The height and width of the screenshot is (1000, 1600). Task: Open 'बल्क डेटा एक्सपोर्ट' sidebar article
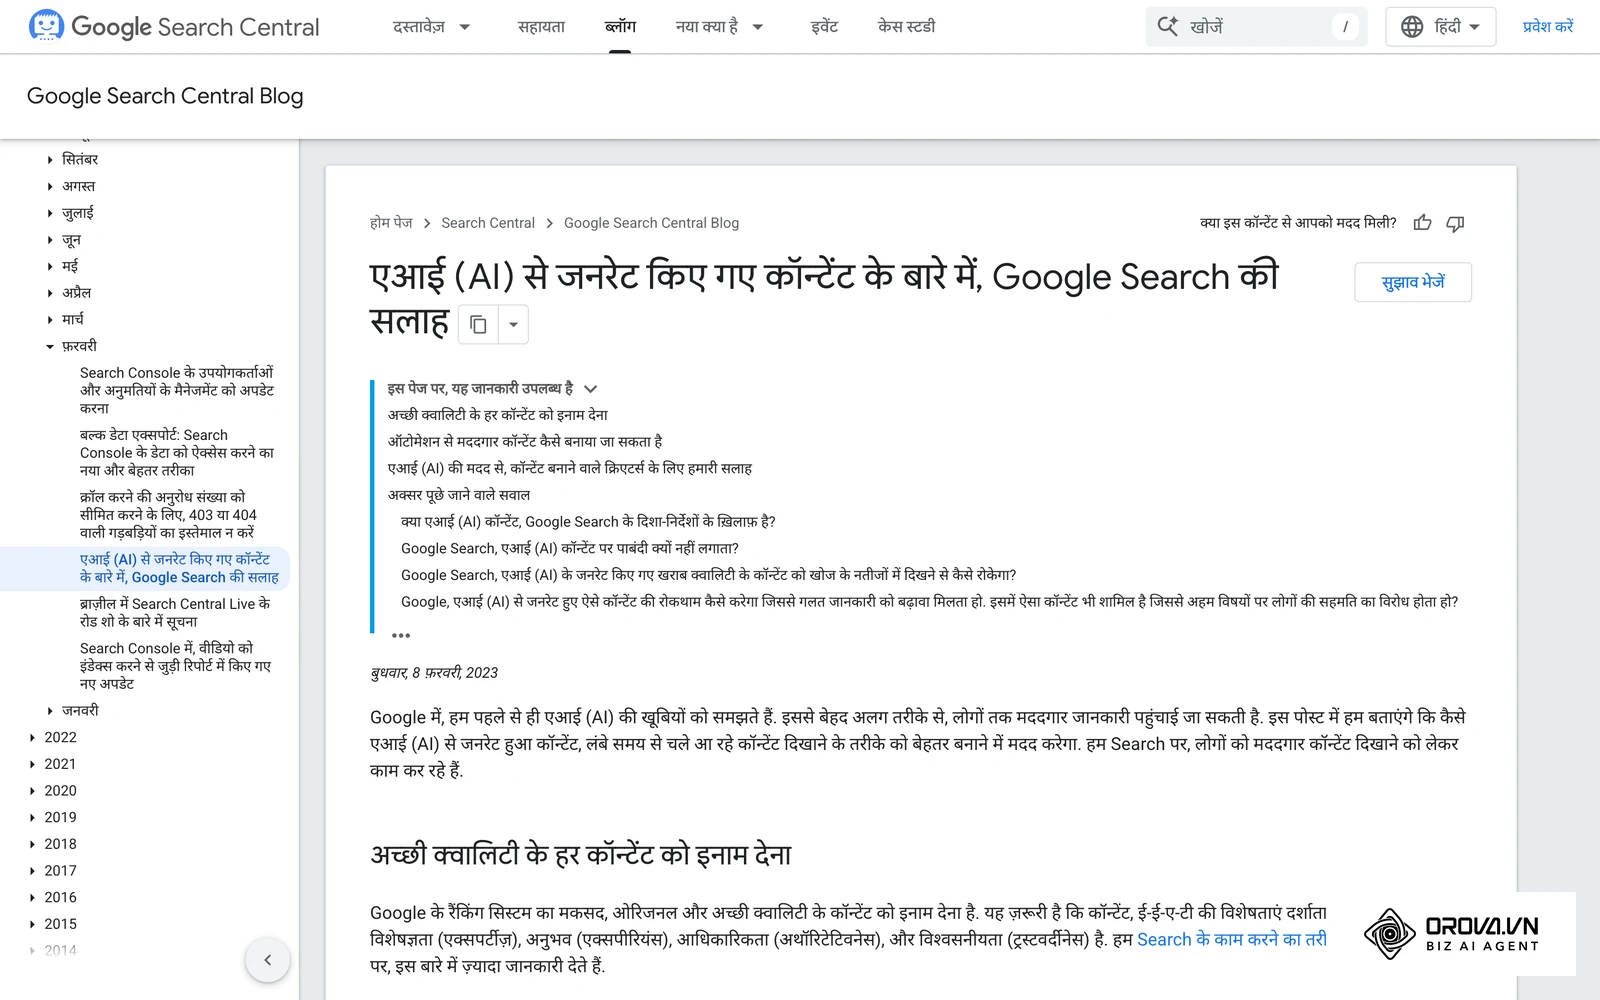(x=177, y=453)
